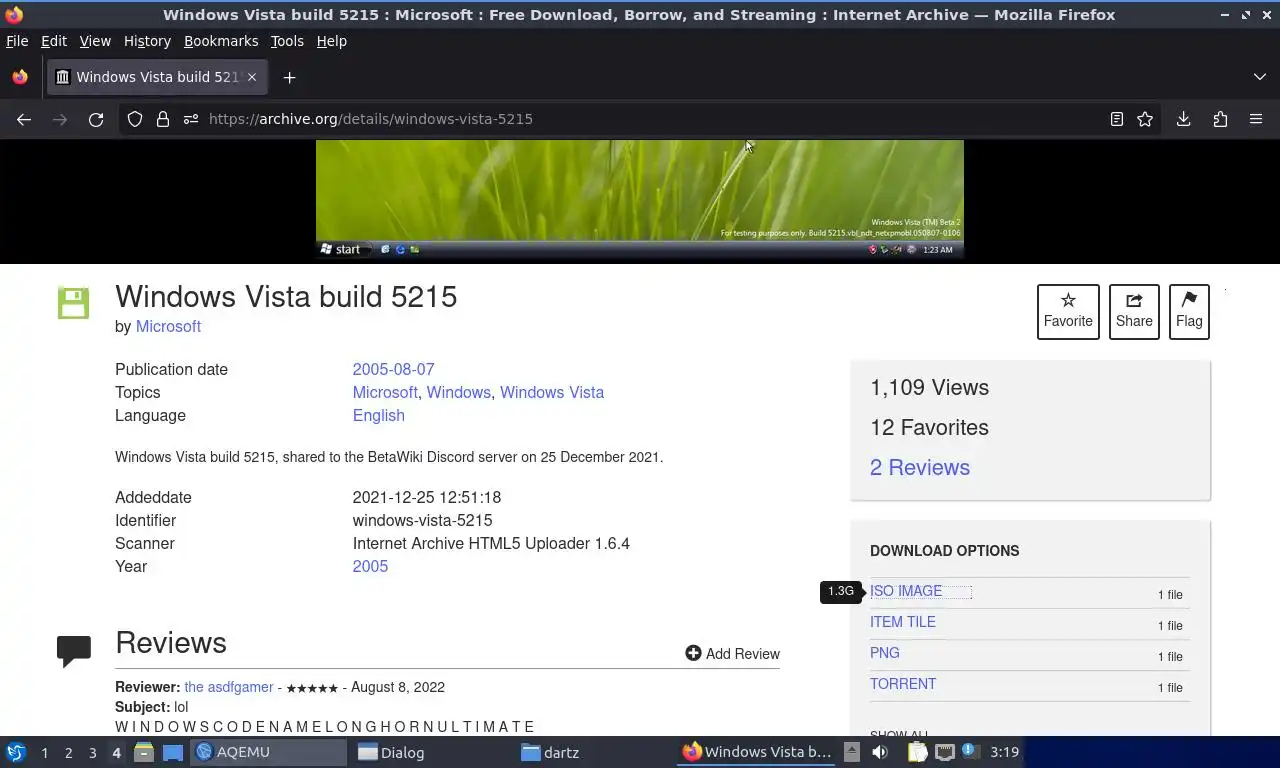Open Firefox hamburger application menu
This screenshot has width=1280, height=768.
coord(1256,119)
